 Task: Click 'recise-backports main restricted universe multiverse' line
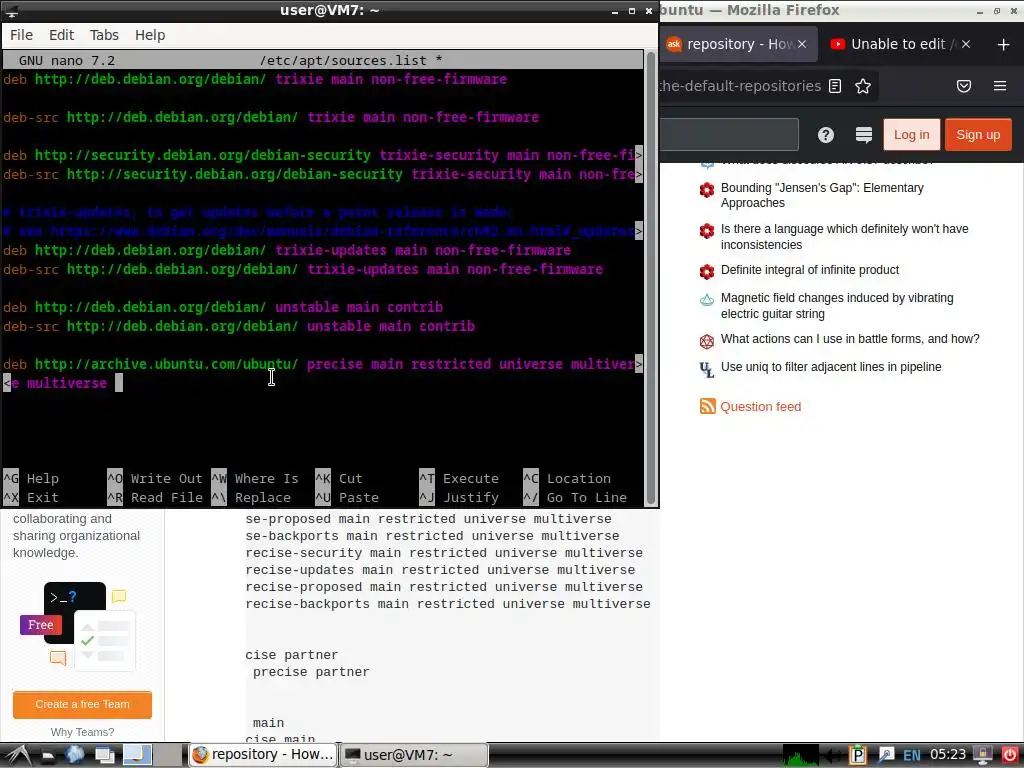[x=448, y=604]
